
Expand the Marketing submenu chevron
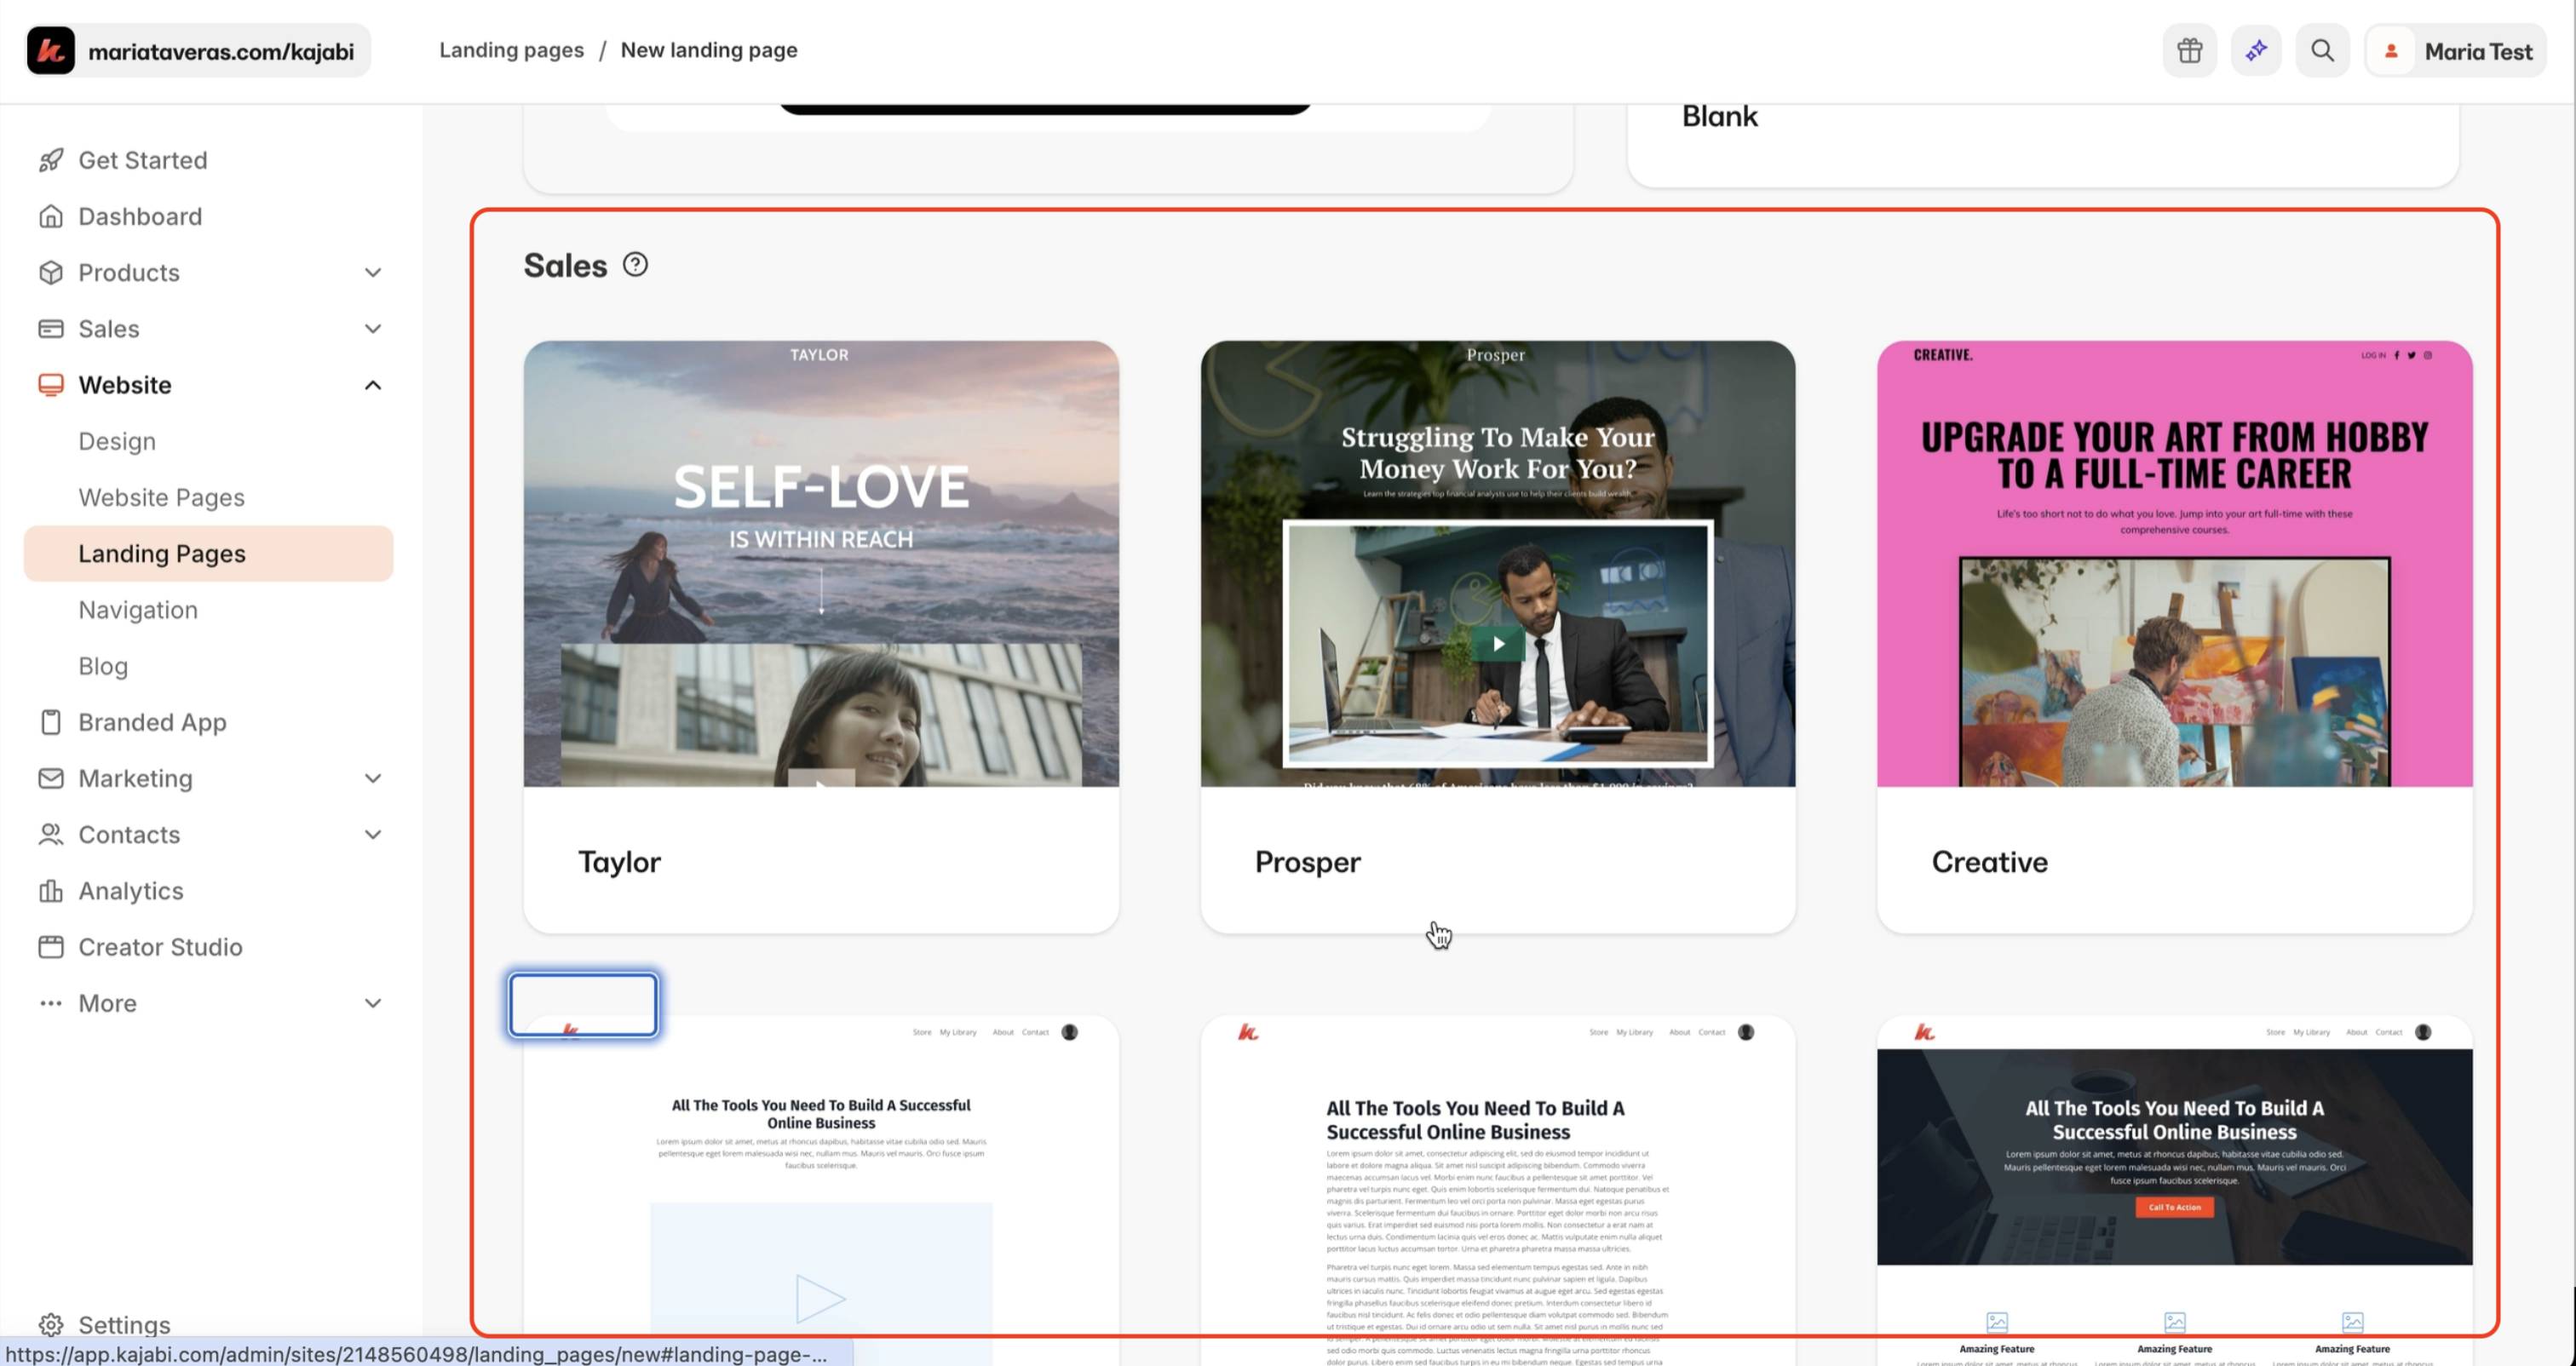tap(373, 778)
